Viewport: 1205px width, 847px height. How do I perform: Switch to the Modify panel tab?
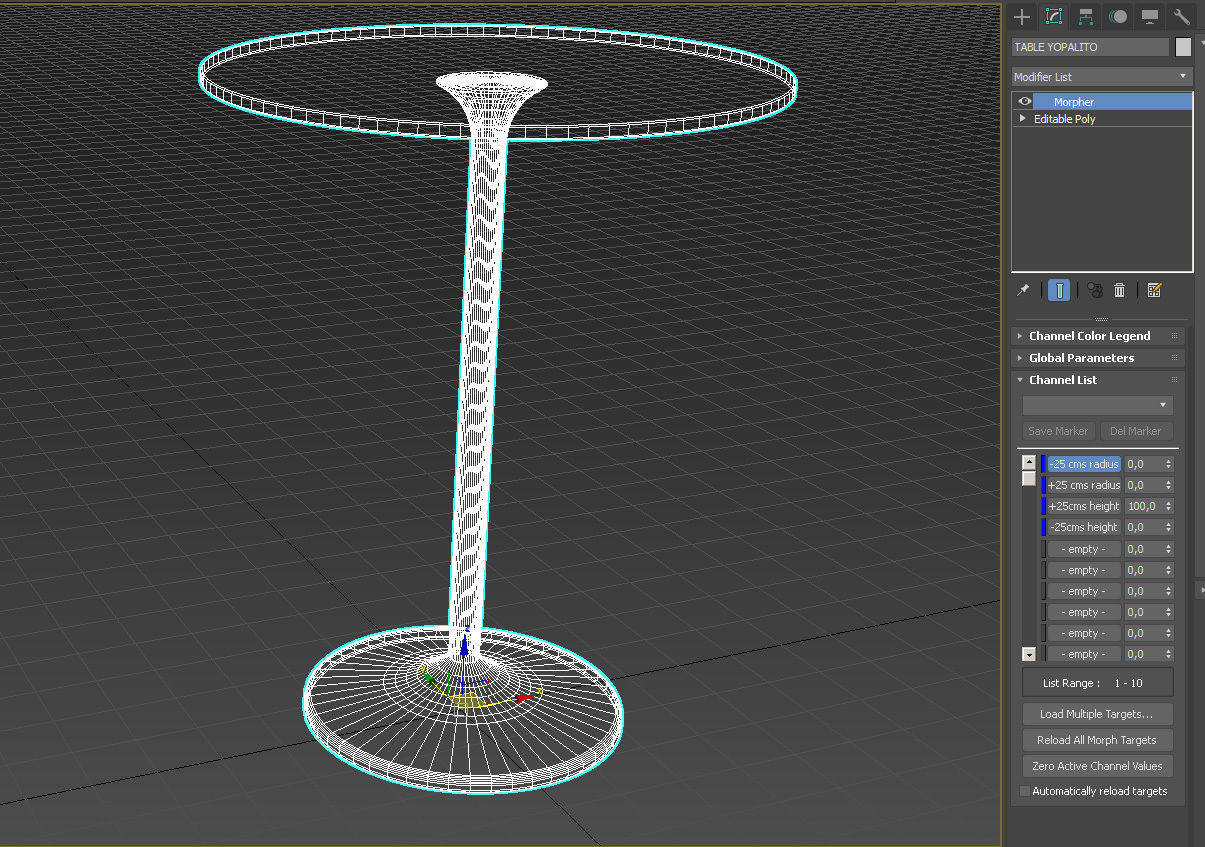click(1053, 17)
